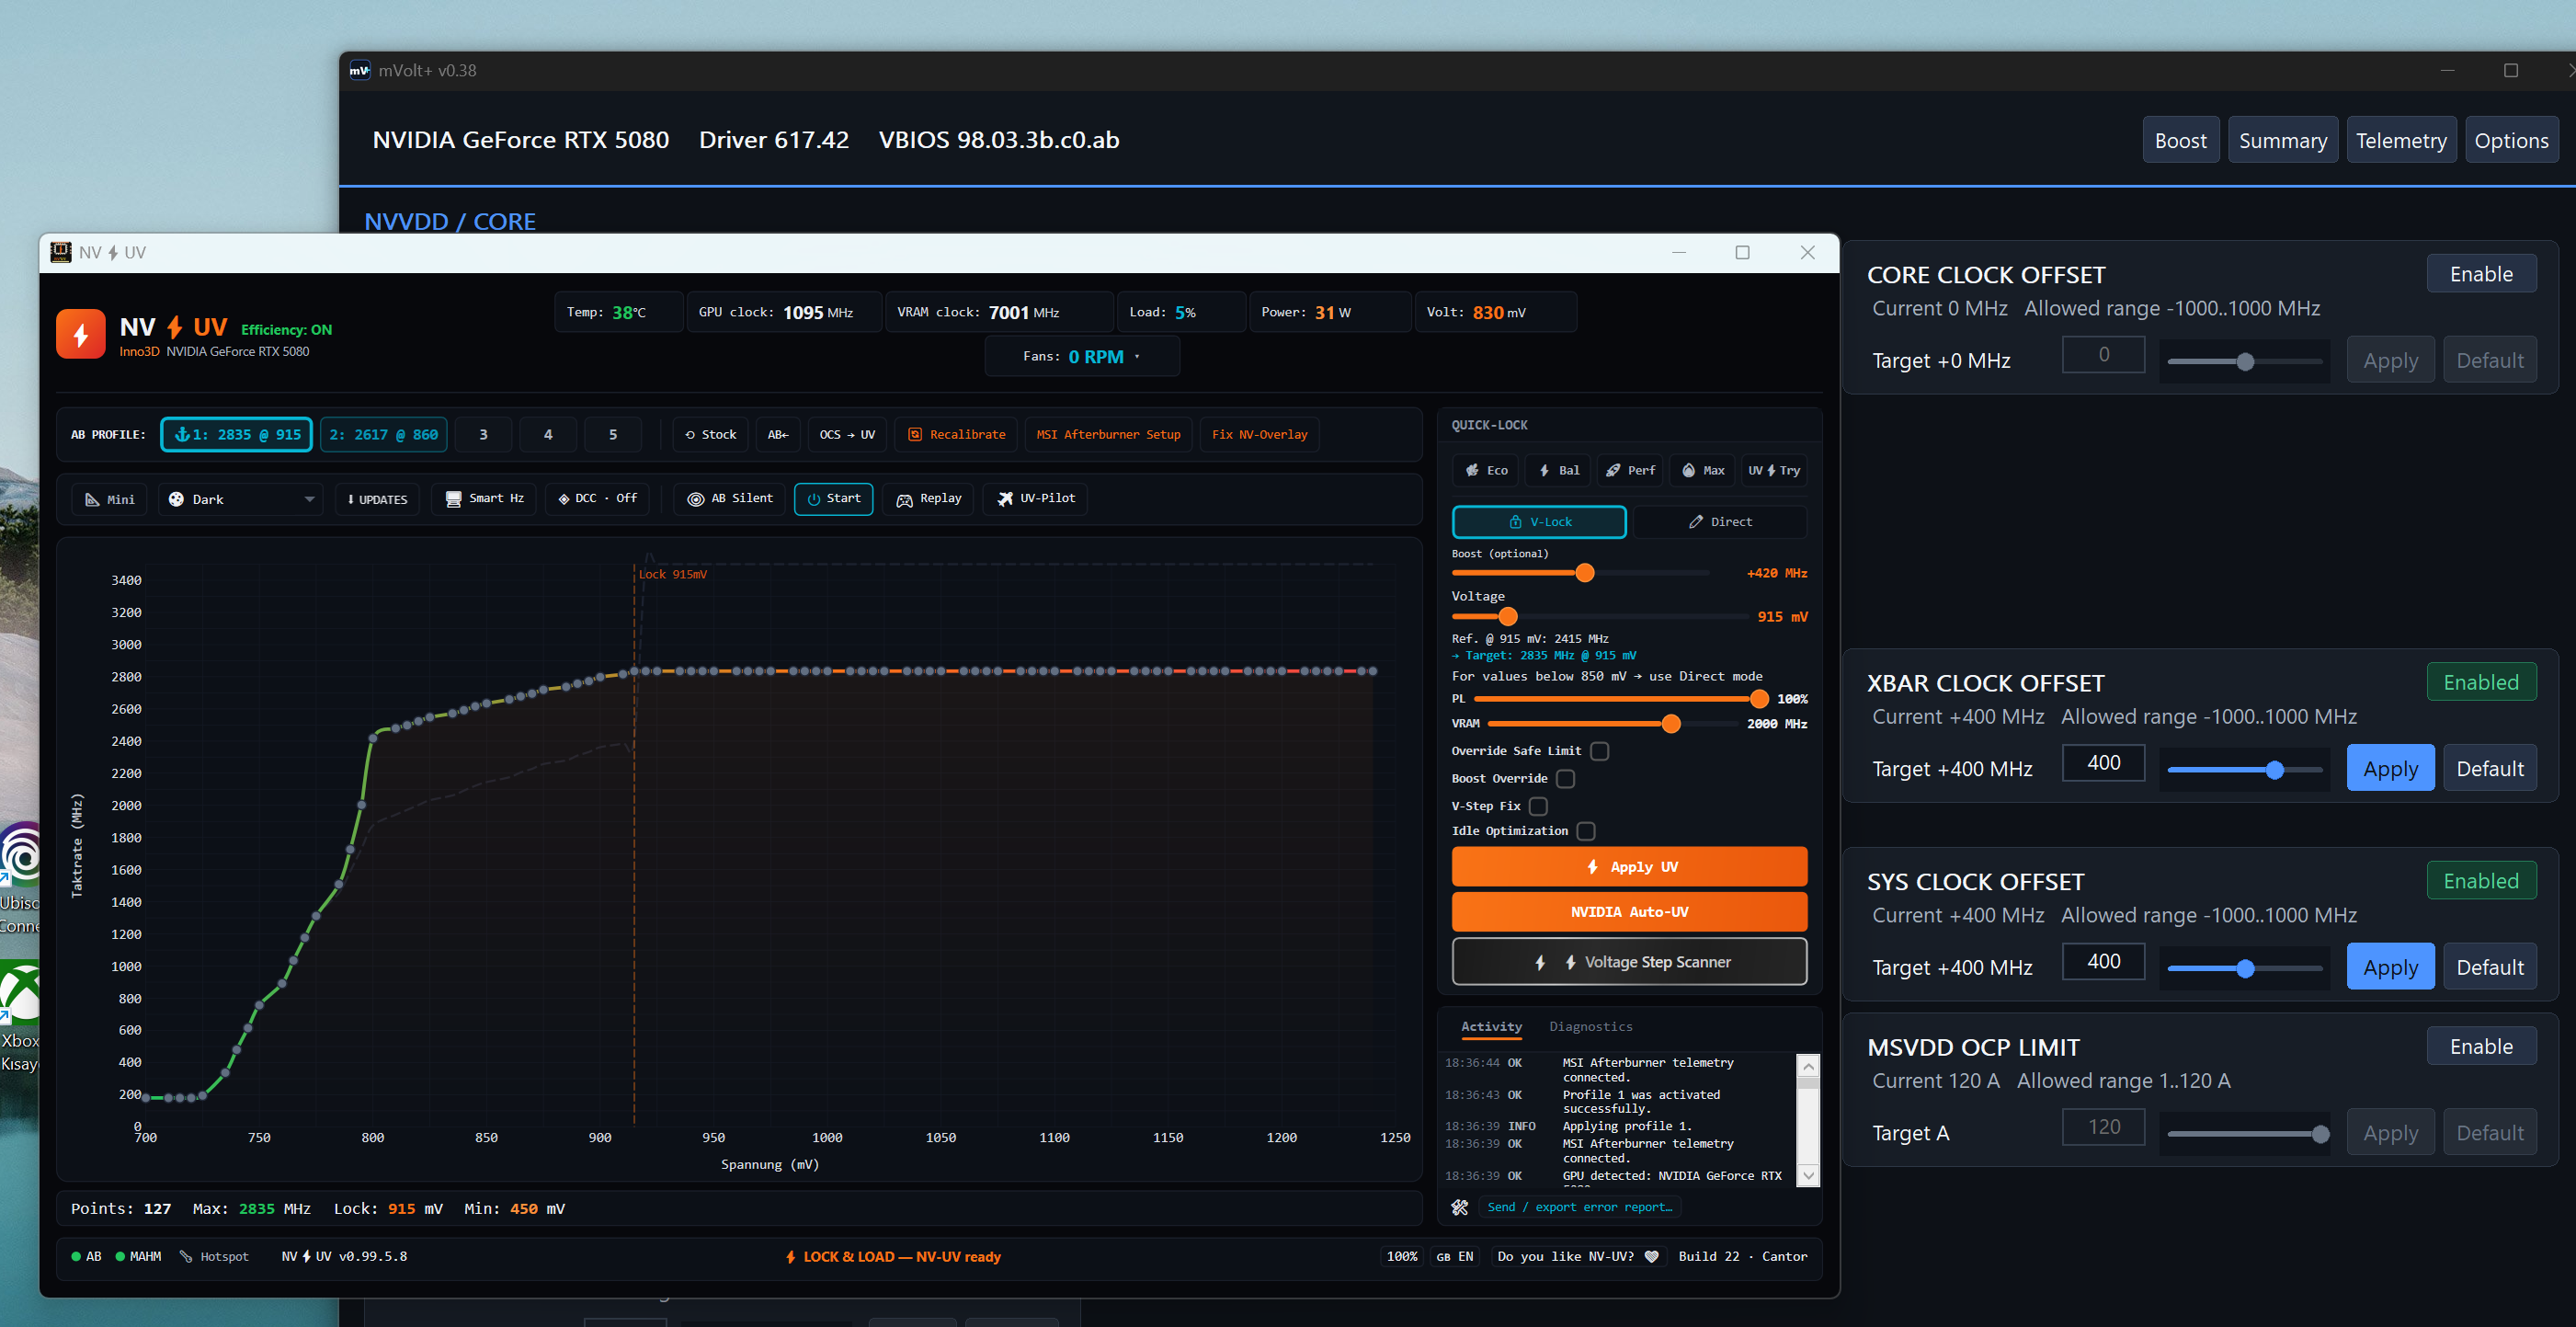The image size is (2576, 1327).
Task: Open the Voltage Step Scanner
Action: click(1629, 962)
